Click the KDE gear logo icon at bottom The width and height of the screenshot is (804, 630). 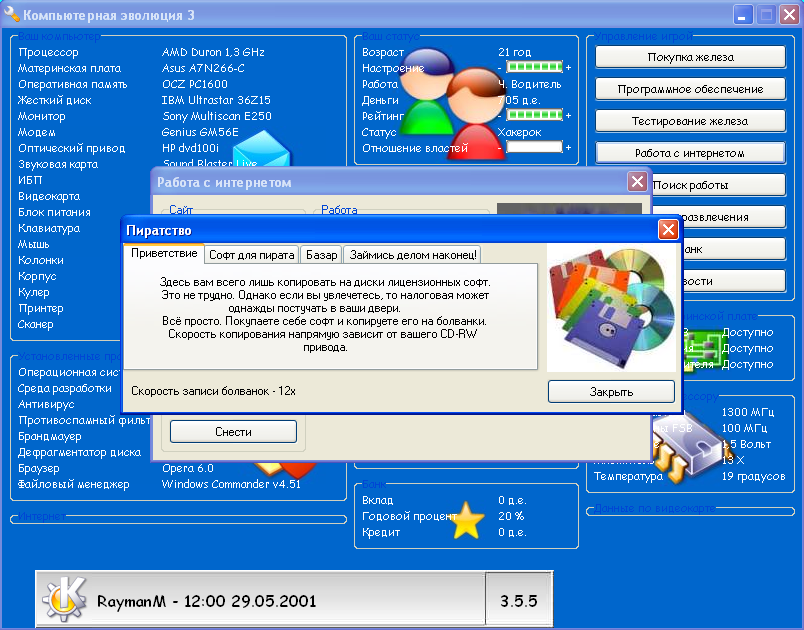(64, 598)
